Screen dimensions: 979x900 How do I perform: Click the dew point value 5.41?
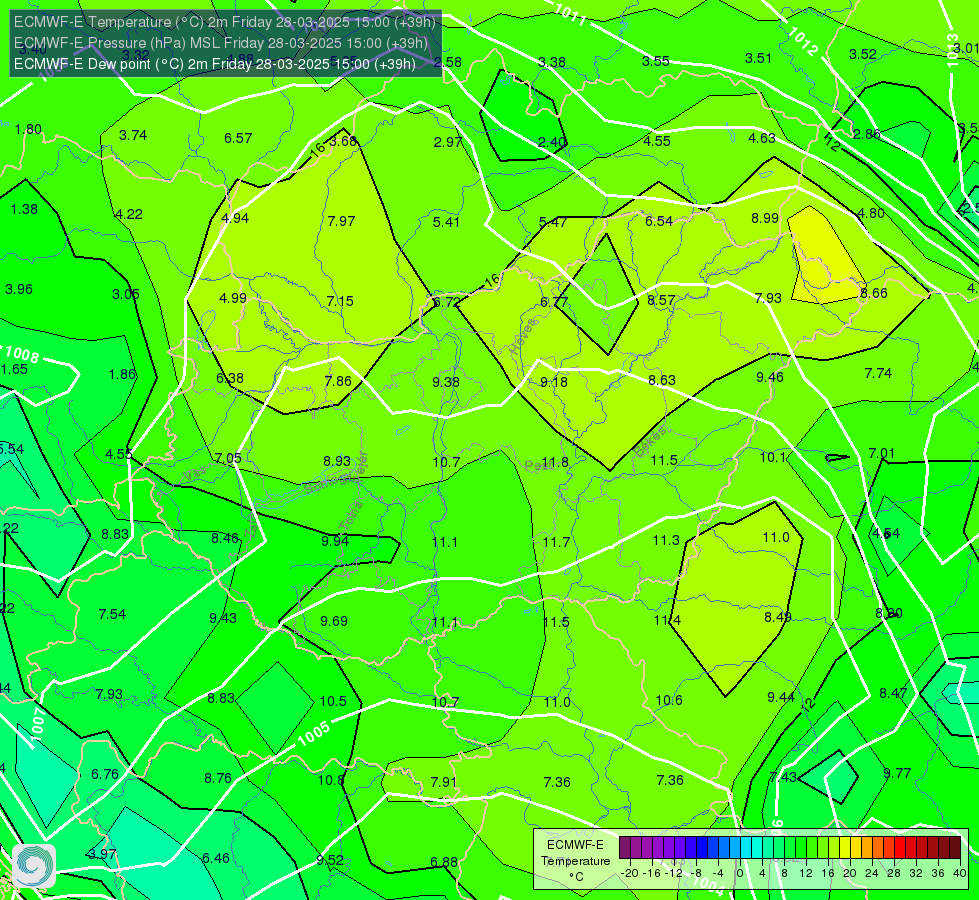pyautogui.click(x=446, y=222)
